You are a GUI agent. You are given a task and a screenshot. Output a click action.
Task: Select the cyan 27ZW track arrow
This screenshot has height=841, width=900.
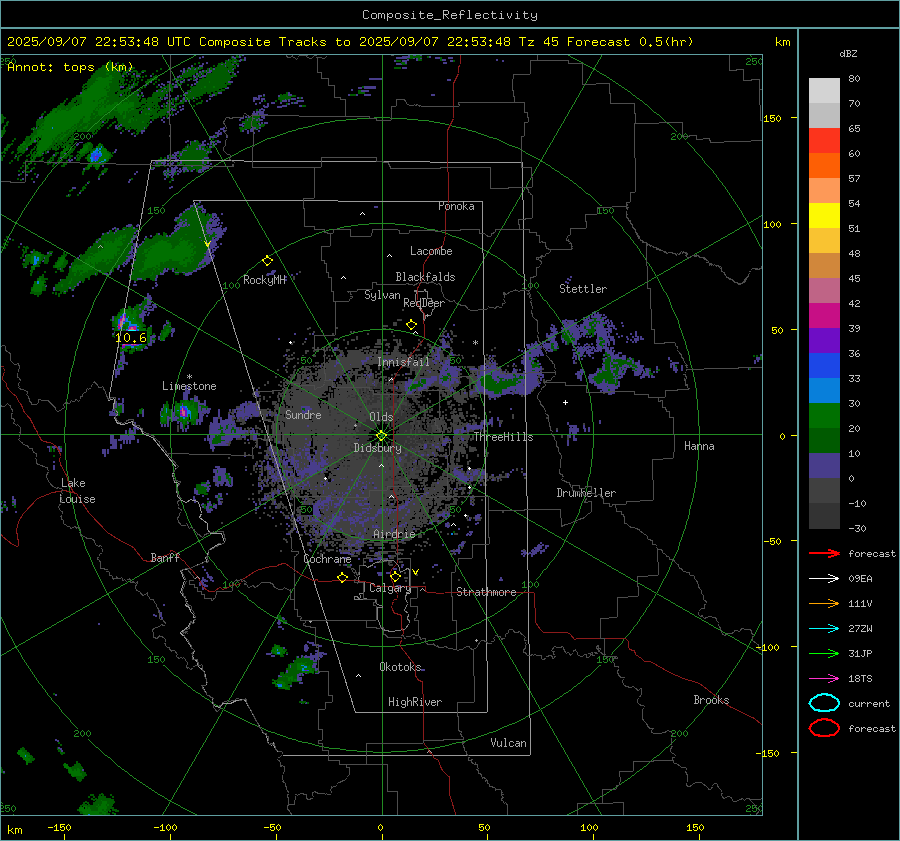click(x=824, y=629)
